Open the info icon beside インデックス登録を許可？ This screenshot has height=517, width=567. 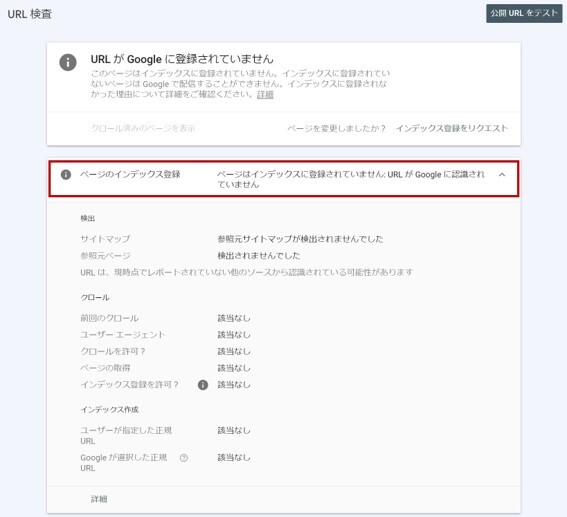click(x=203, y=385)
